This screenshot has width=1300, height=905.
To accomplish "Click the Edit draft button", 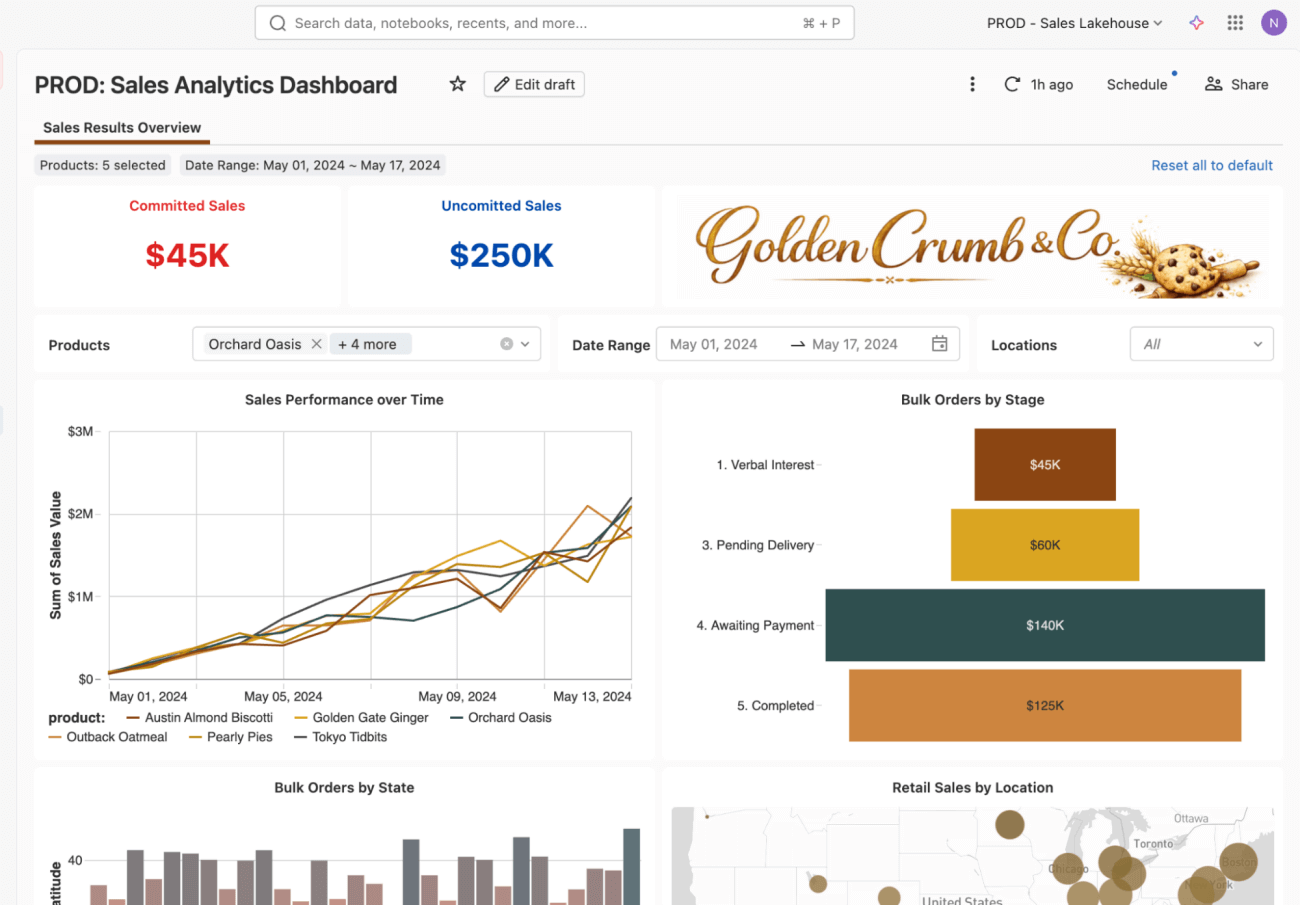I will (x=533, y=84).
